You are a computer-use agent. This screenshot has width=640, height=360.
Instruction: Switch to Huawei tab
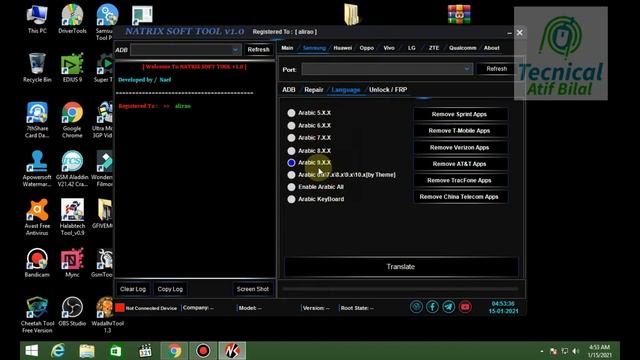click(x=342, y=48)
